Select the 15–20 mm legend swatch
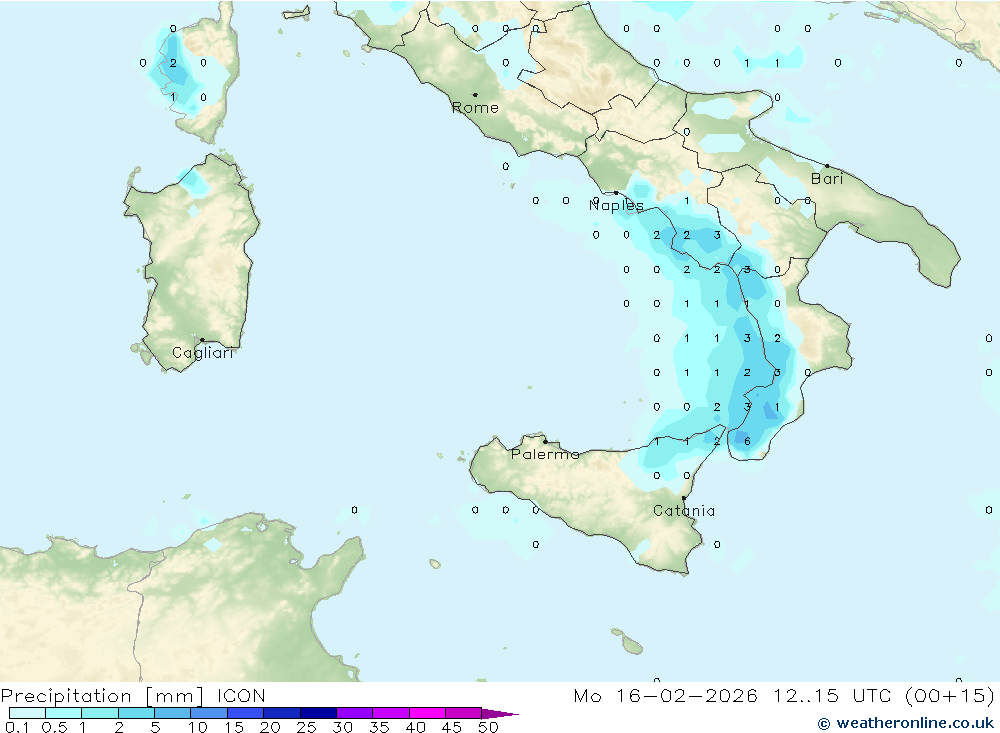Viewport: 1000px width, 733px height. tap(246, 713)
